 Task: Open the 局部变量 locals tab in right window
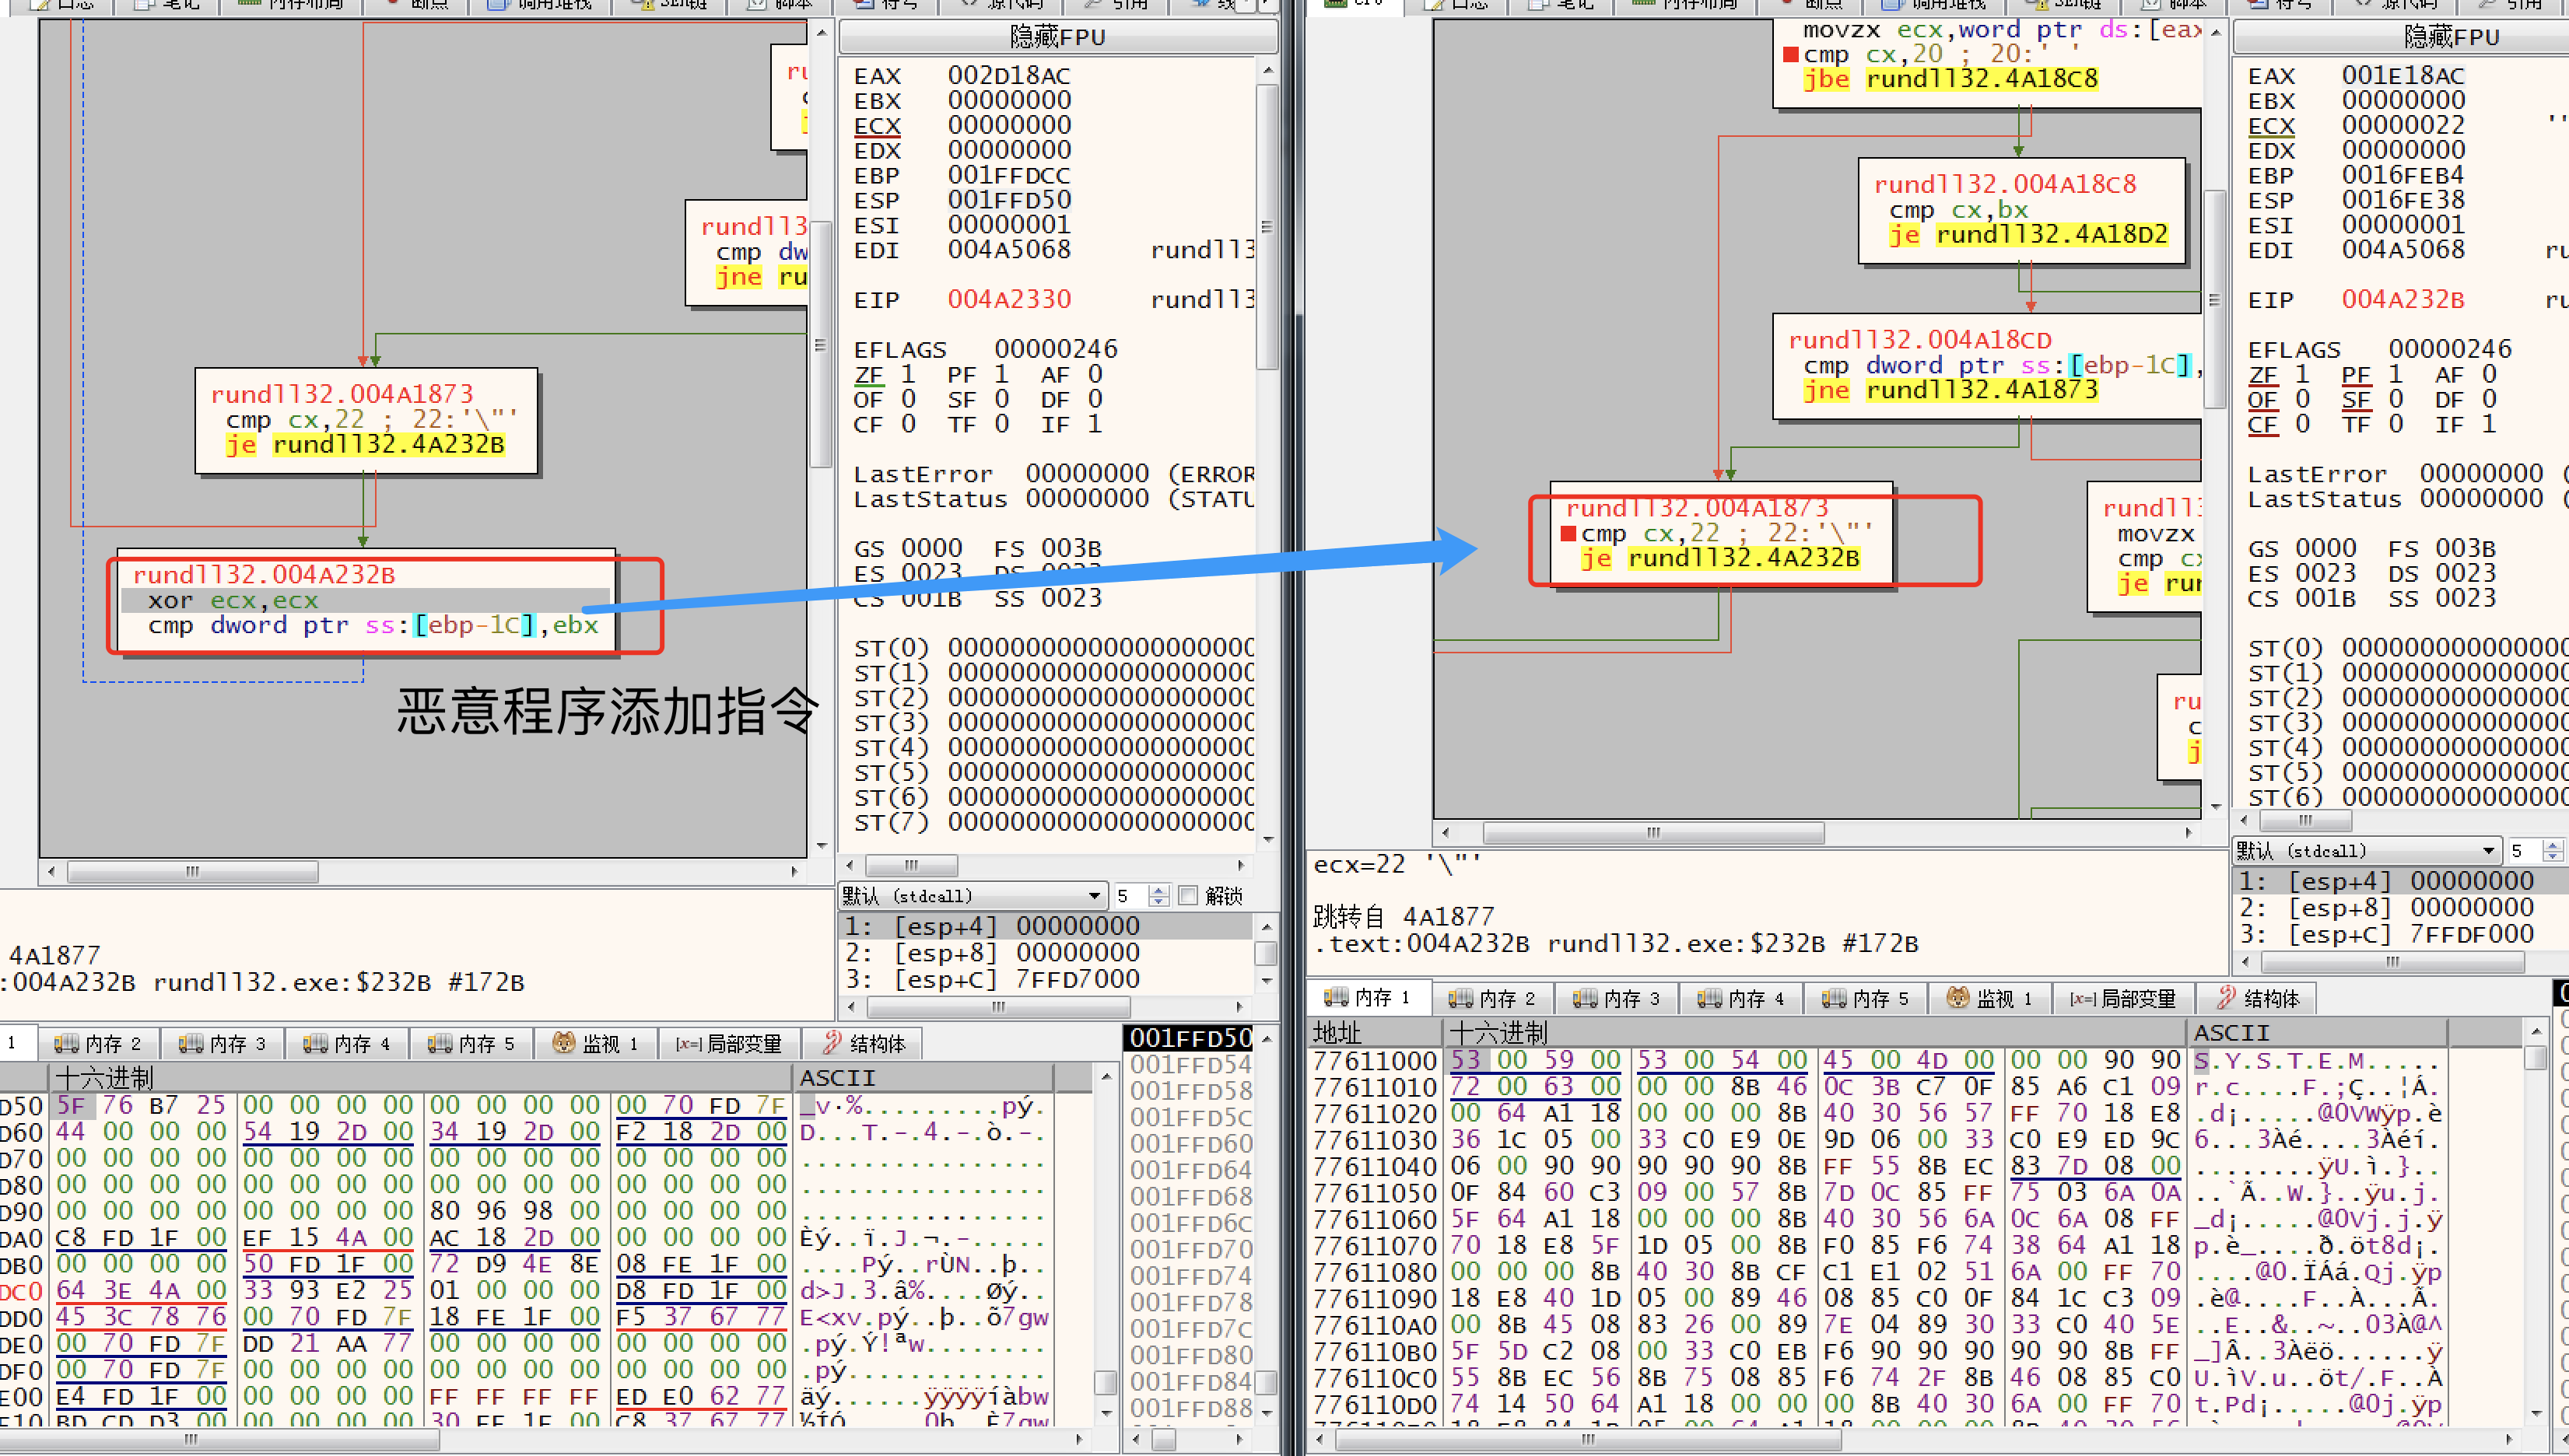2123,998
